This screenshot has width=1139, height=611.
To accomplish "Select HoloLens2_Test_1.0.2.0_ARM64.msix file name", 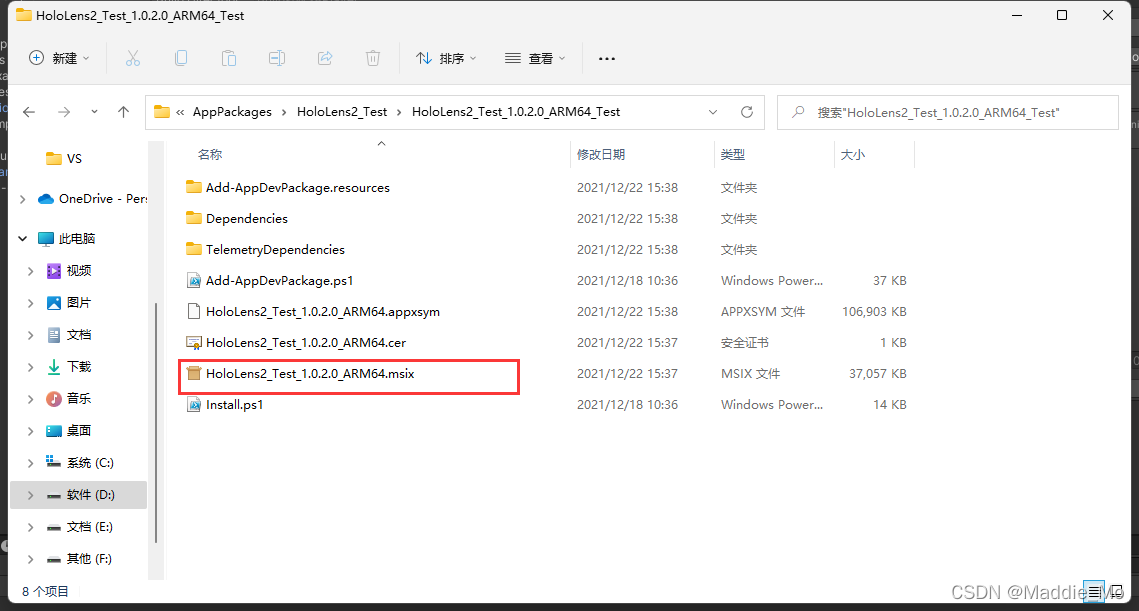I will pos(310,373).
